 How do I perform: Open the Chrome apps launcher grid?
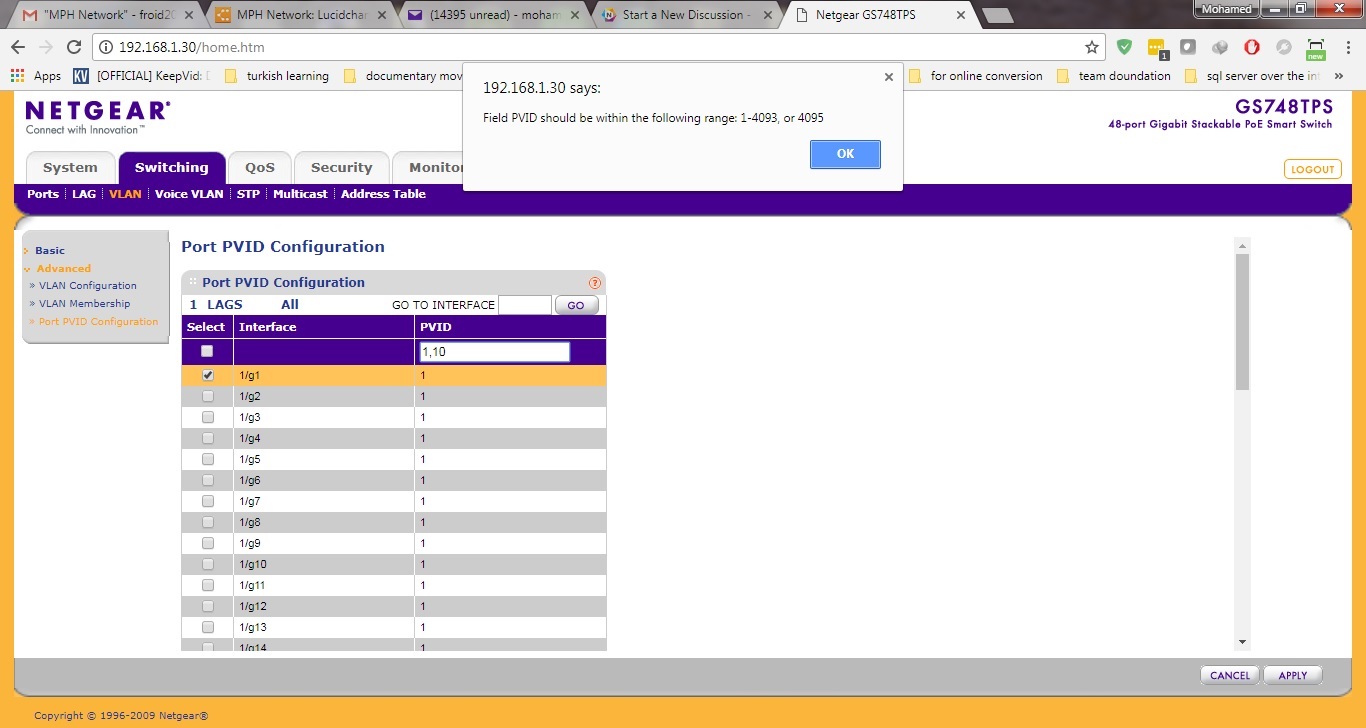(16, 76)
